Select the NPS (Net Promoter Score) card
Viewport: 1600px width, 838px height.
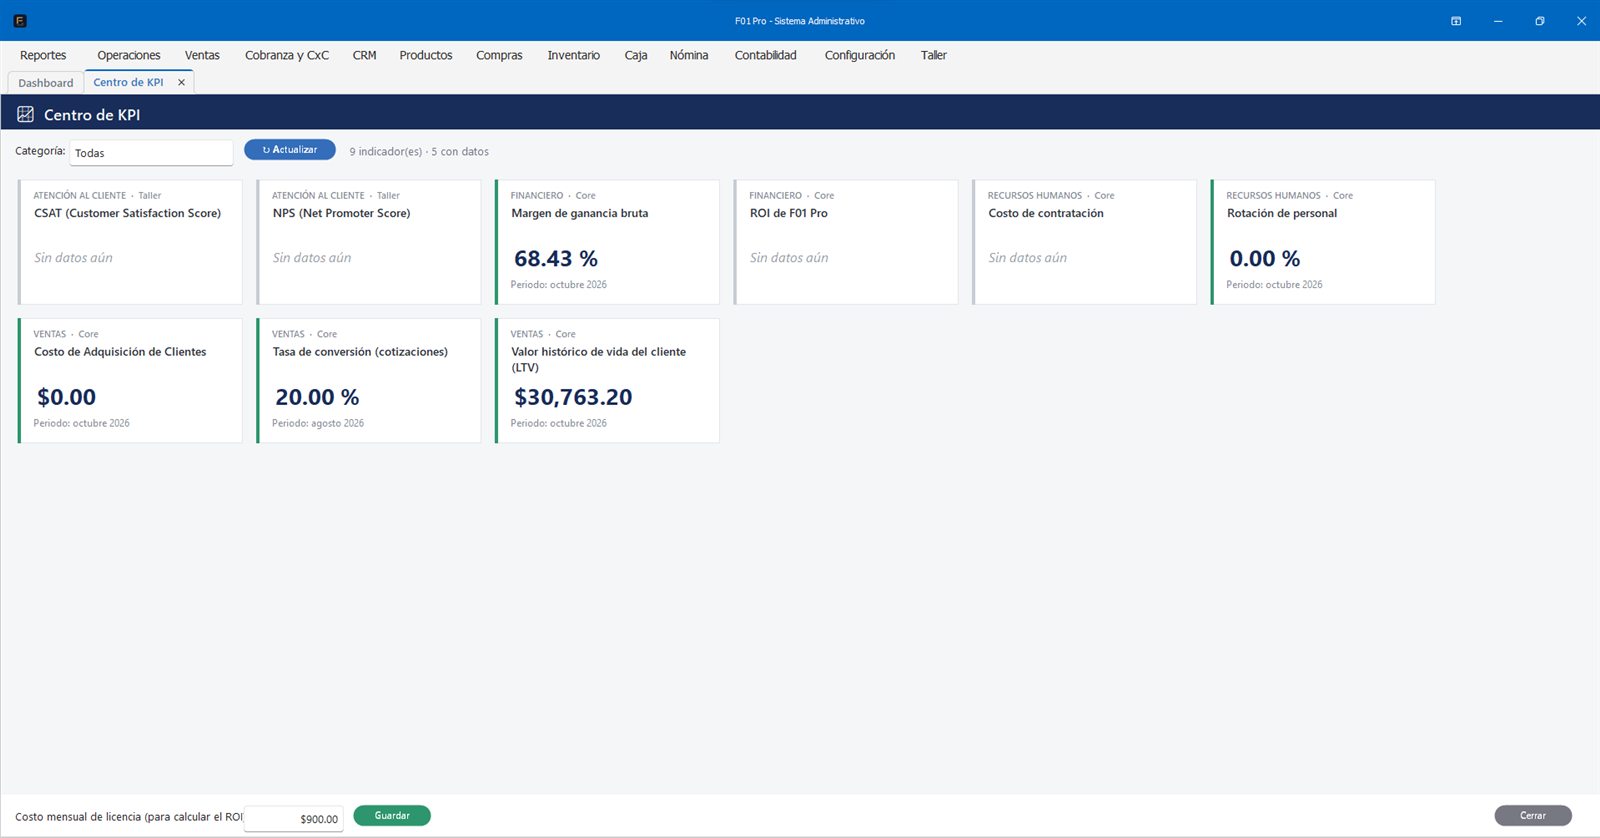pyautogui.click(x=369, y=242)
